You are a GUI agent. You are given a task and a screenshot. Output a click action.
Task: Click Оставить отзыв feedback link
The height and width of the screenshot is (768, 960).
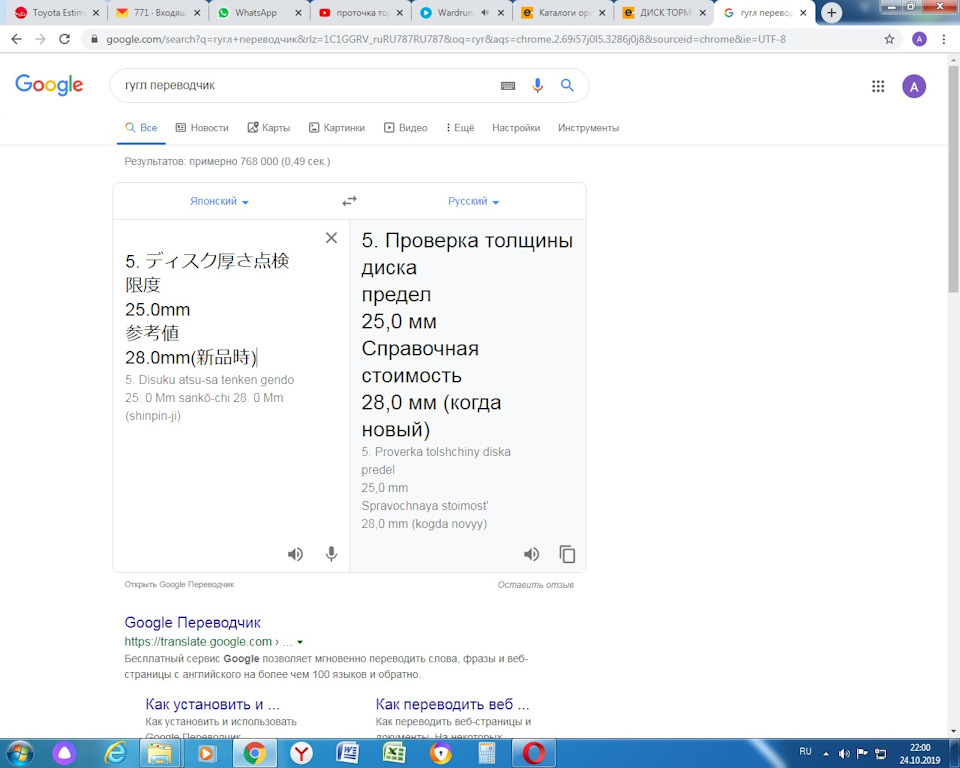[536, 584]
